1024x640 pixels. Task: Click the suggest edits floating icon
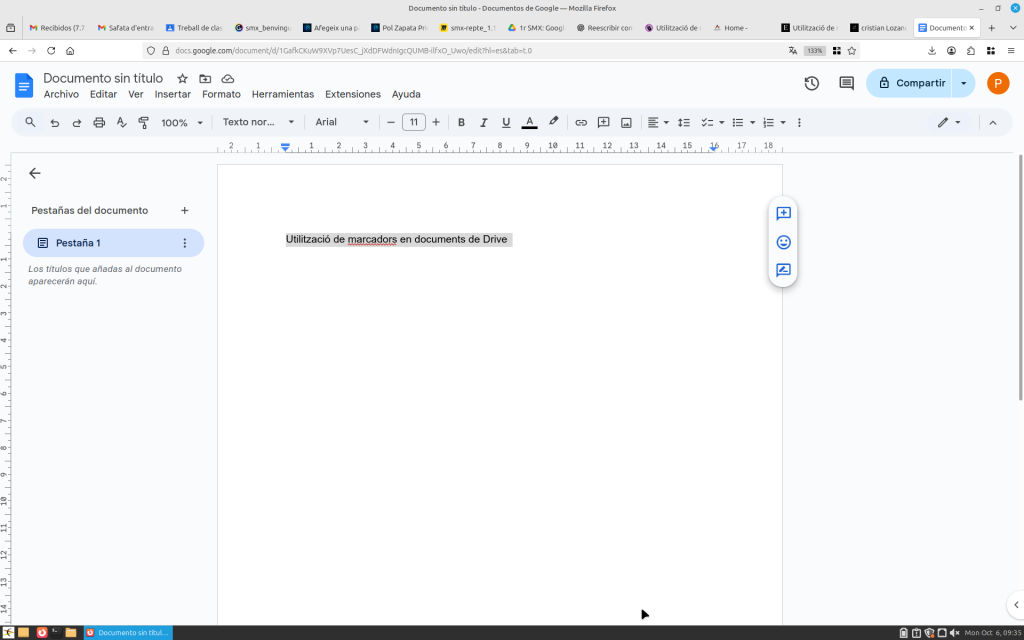(783, 270)
